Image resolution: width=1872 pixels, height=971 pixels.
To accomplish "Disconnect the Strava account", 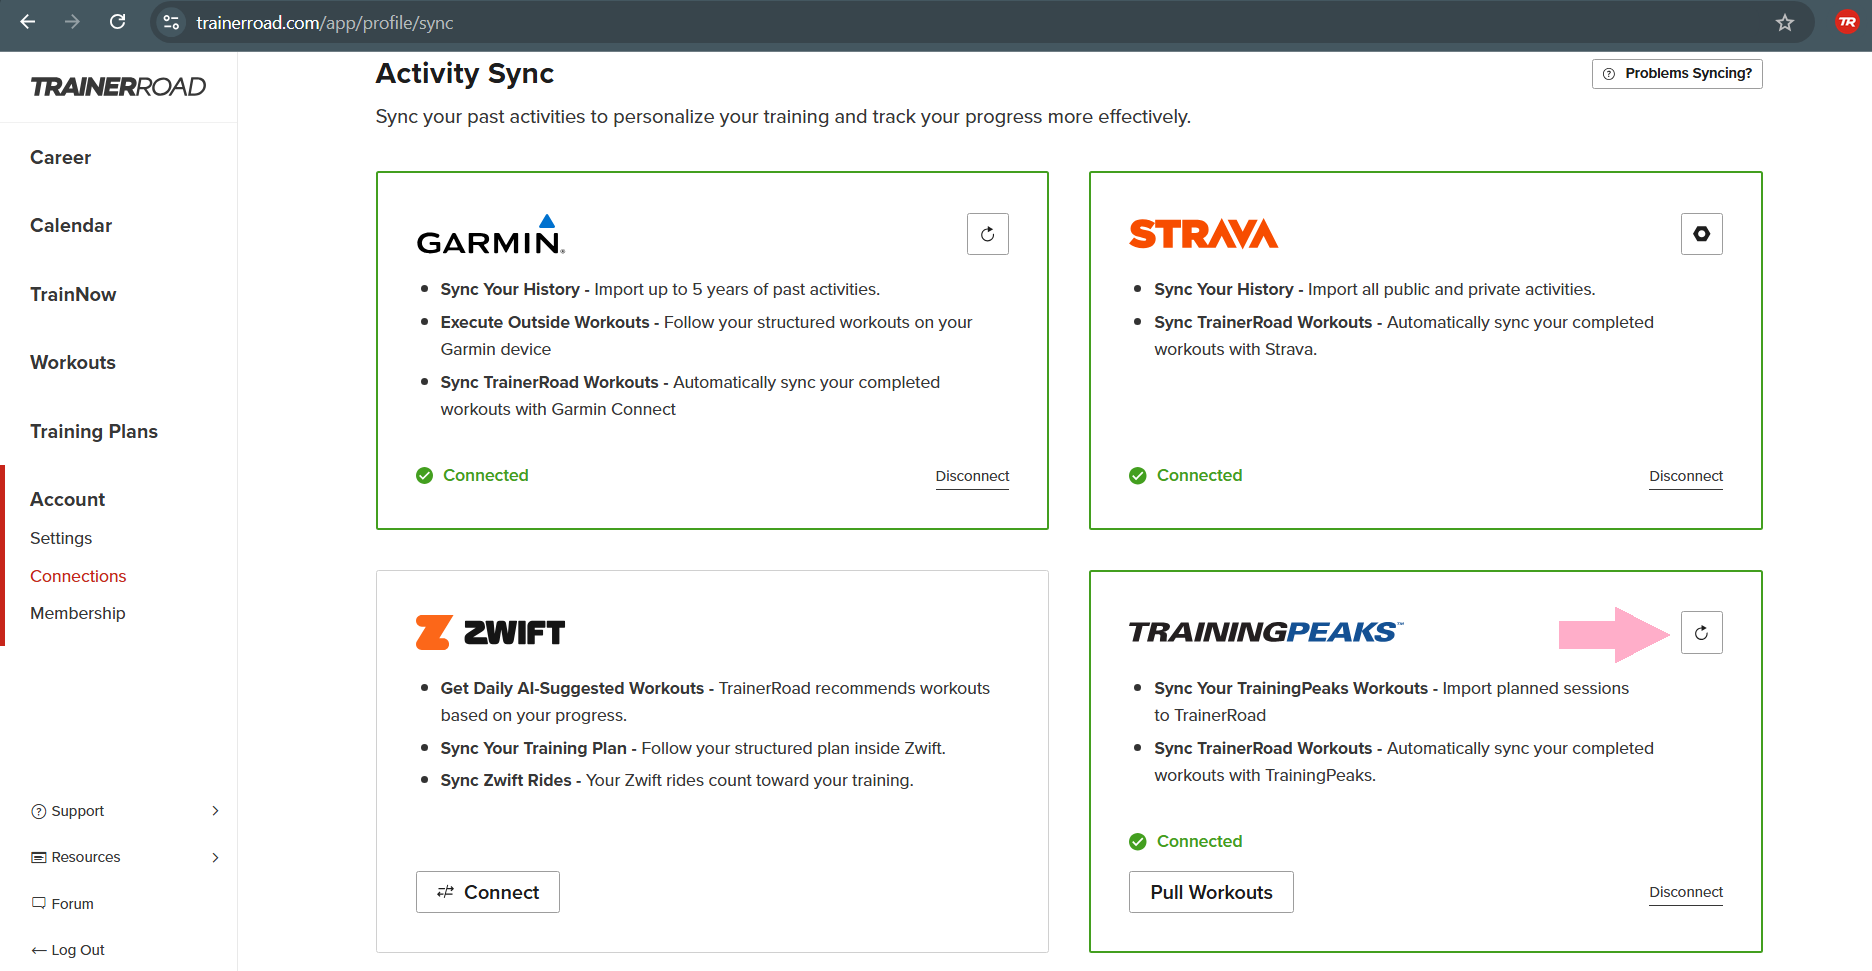I will [x=1686, y=476].
